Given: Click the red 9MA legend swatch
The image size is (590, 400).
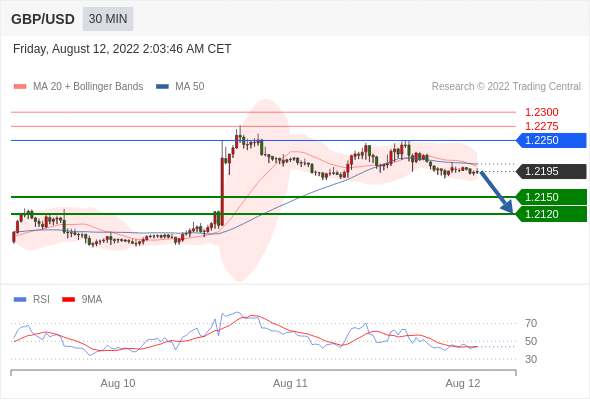Looking at the screenshot, I should [x=68, y=300].
